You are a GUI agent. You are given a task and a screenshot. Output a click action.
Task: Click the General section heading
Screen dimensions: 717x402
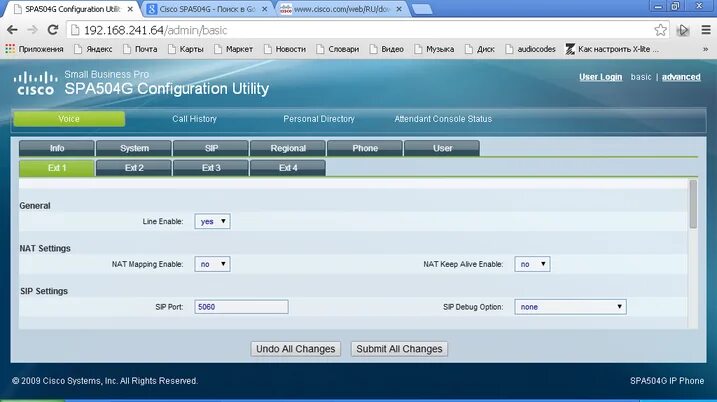pos(35,206)
